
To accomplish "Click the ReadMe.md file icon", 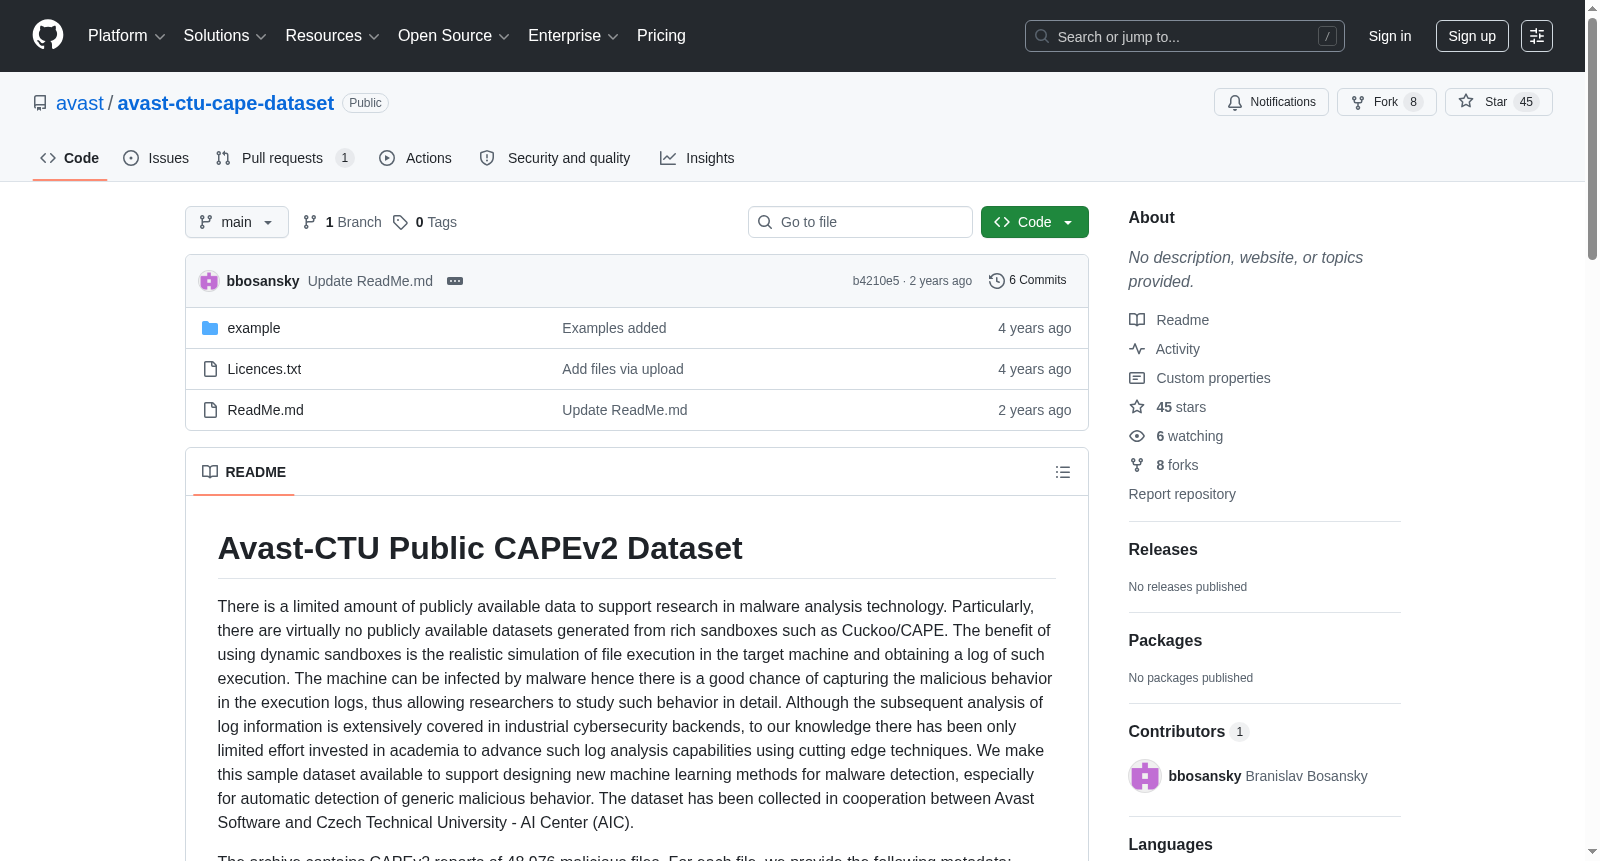I will pos(210,410).
